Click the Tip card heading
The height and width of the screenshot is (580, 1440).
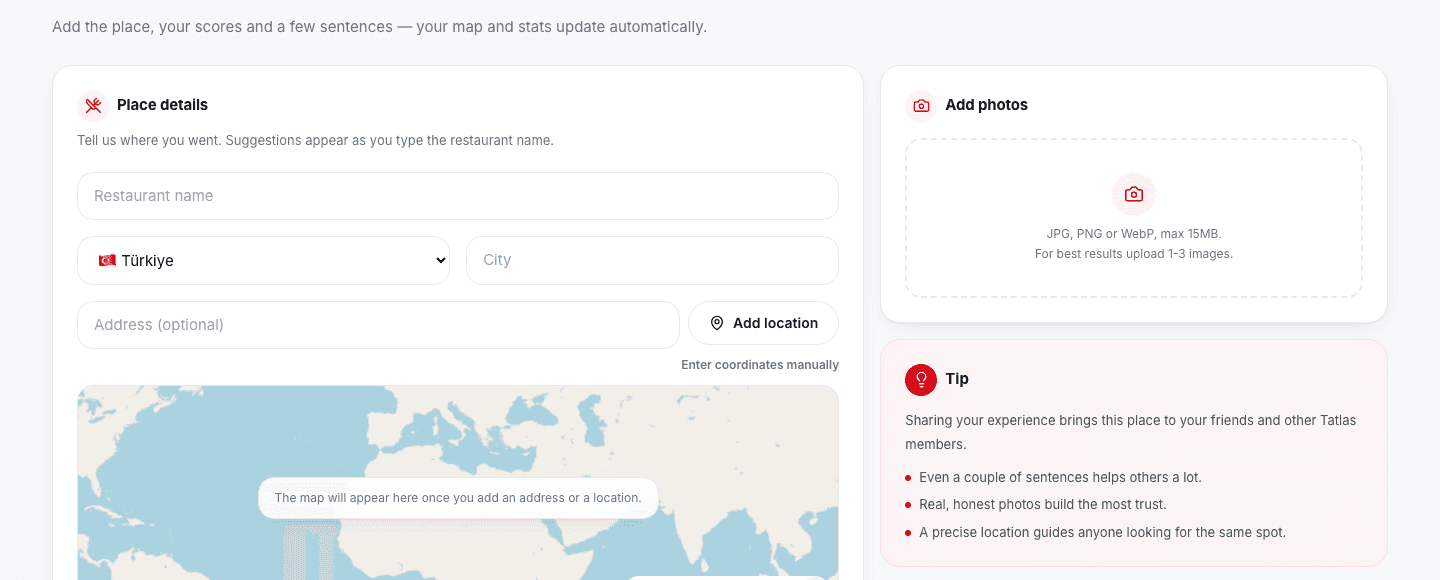[x=957, y=379]
